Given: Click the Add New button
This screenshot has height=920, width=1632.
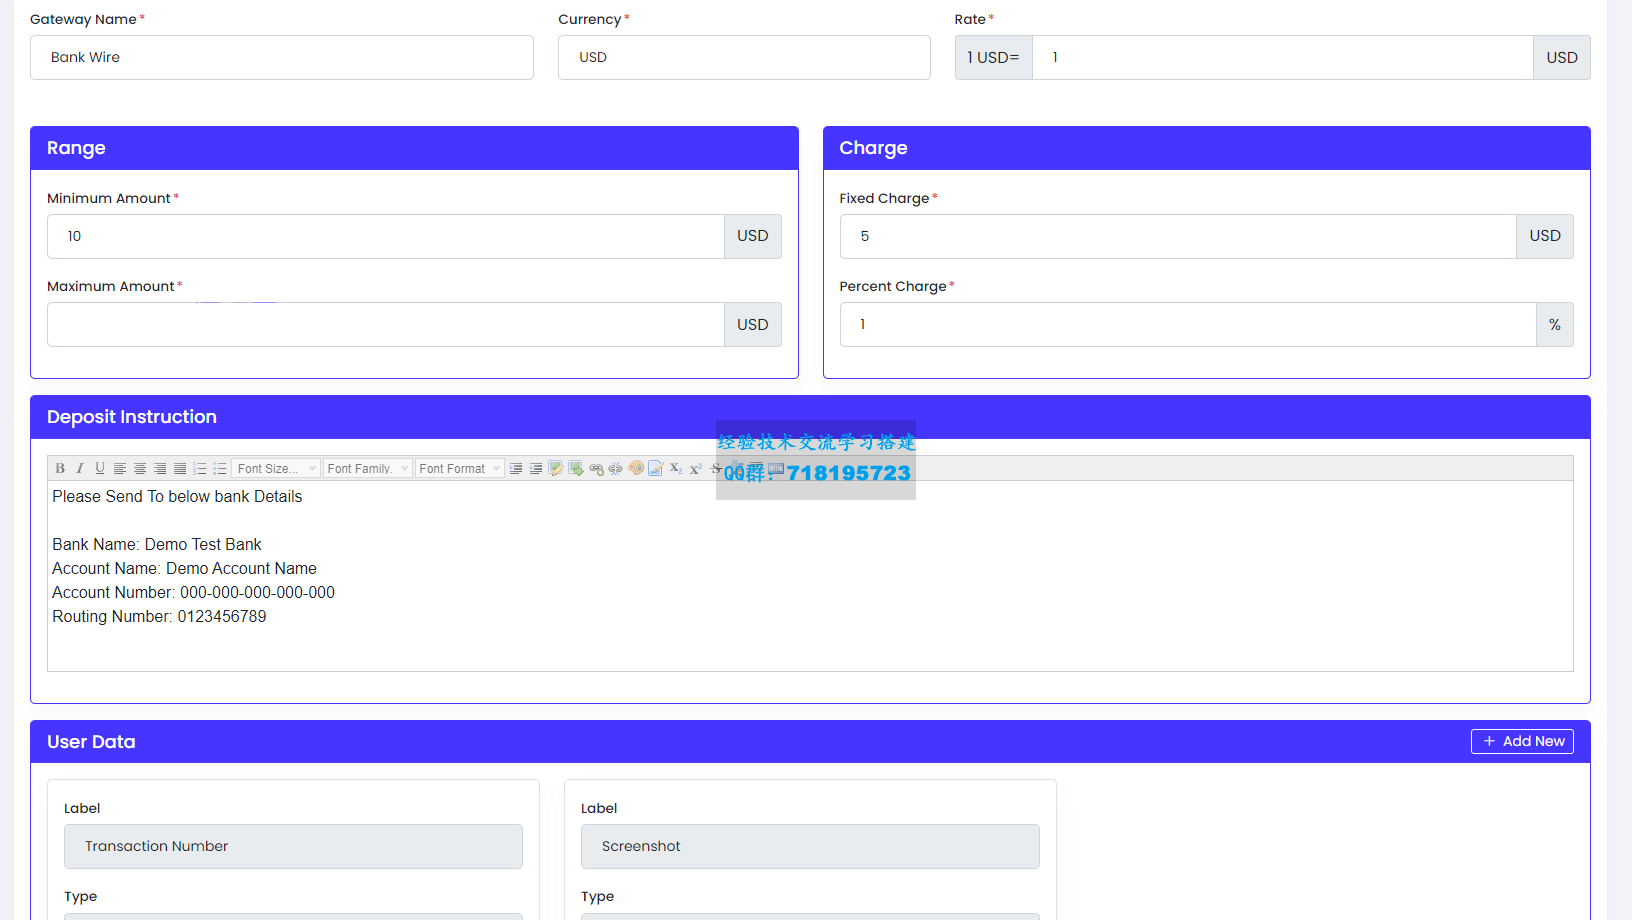Looking at the screenshot, I should point(1521,741).
